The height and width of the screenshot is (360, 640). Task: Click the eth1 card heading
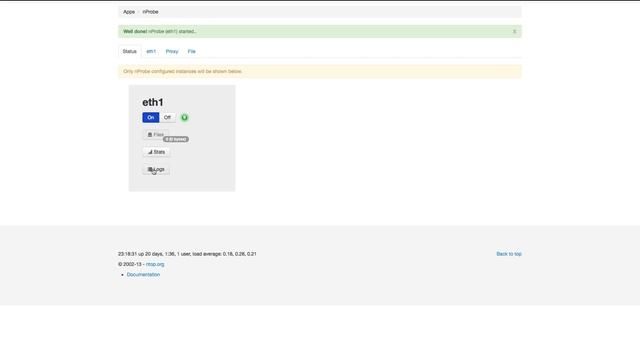pos(153,102)
